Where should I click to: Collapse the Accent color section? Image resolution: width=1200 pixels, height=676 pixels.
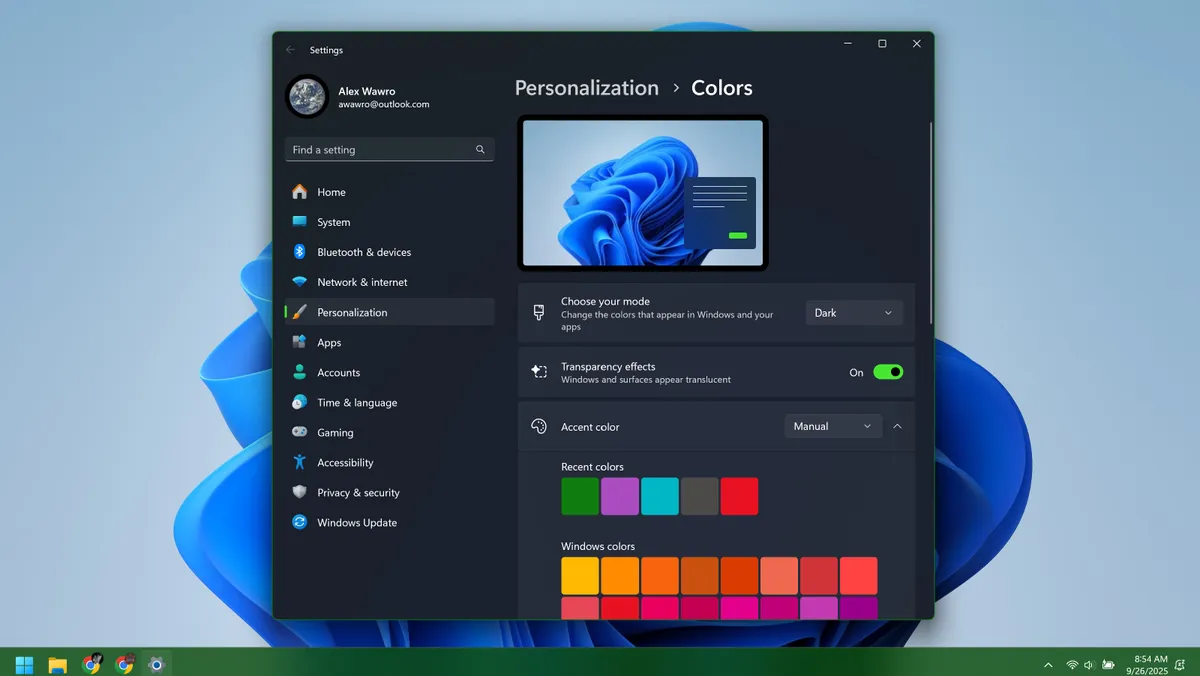tap(897, 425)
